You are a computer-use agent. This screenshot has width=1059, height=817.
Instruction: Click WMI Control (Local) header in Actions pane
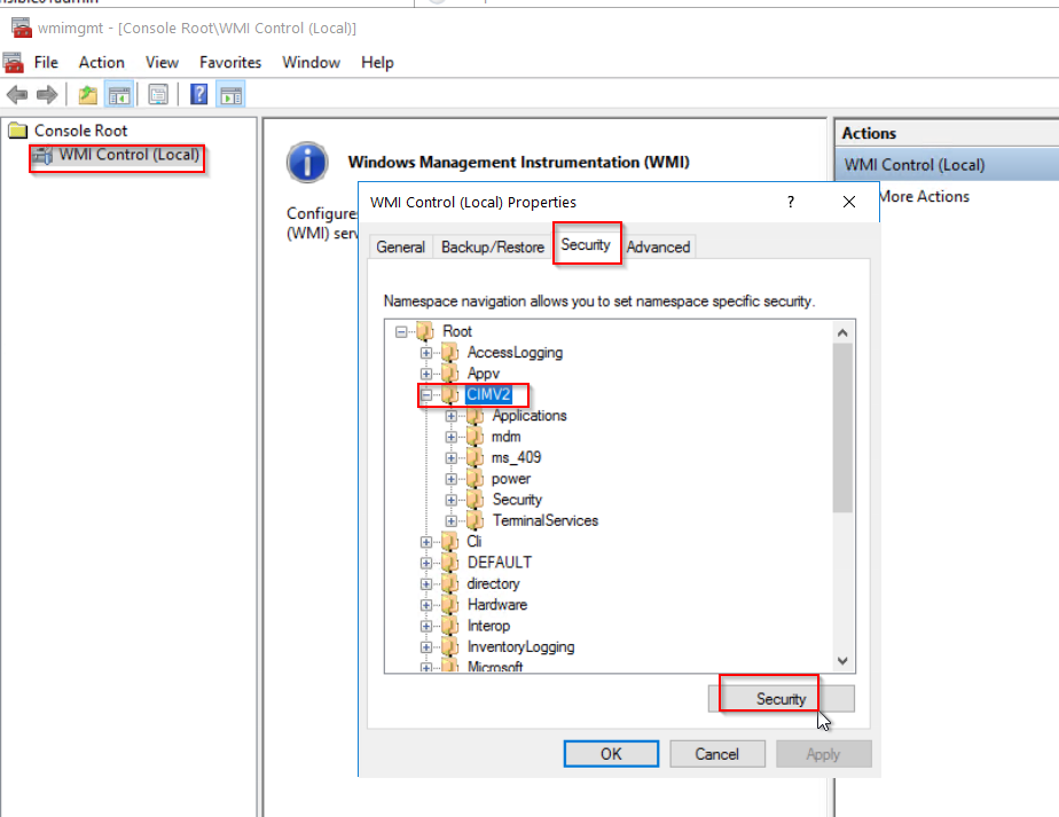947,165
